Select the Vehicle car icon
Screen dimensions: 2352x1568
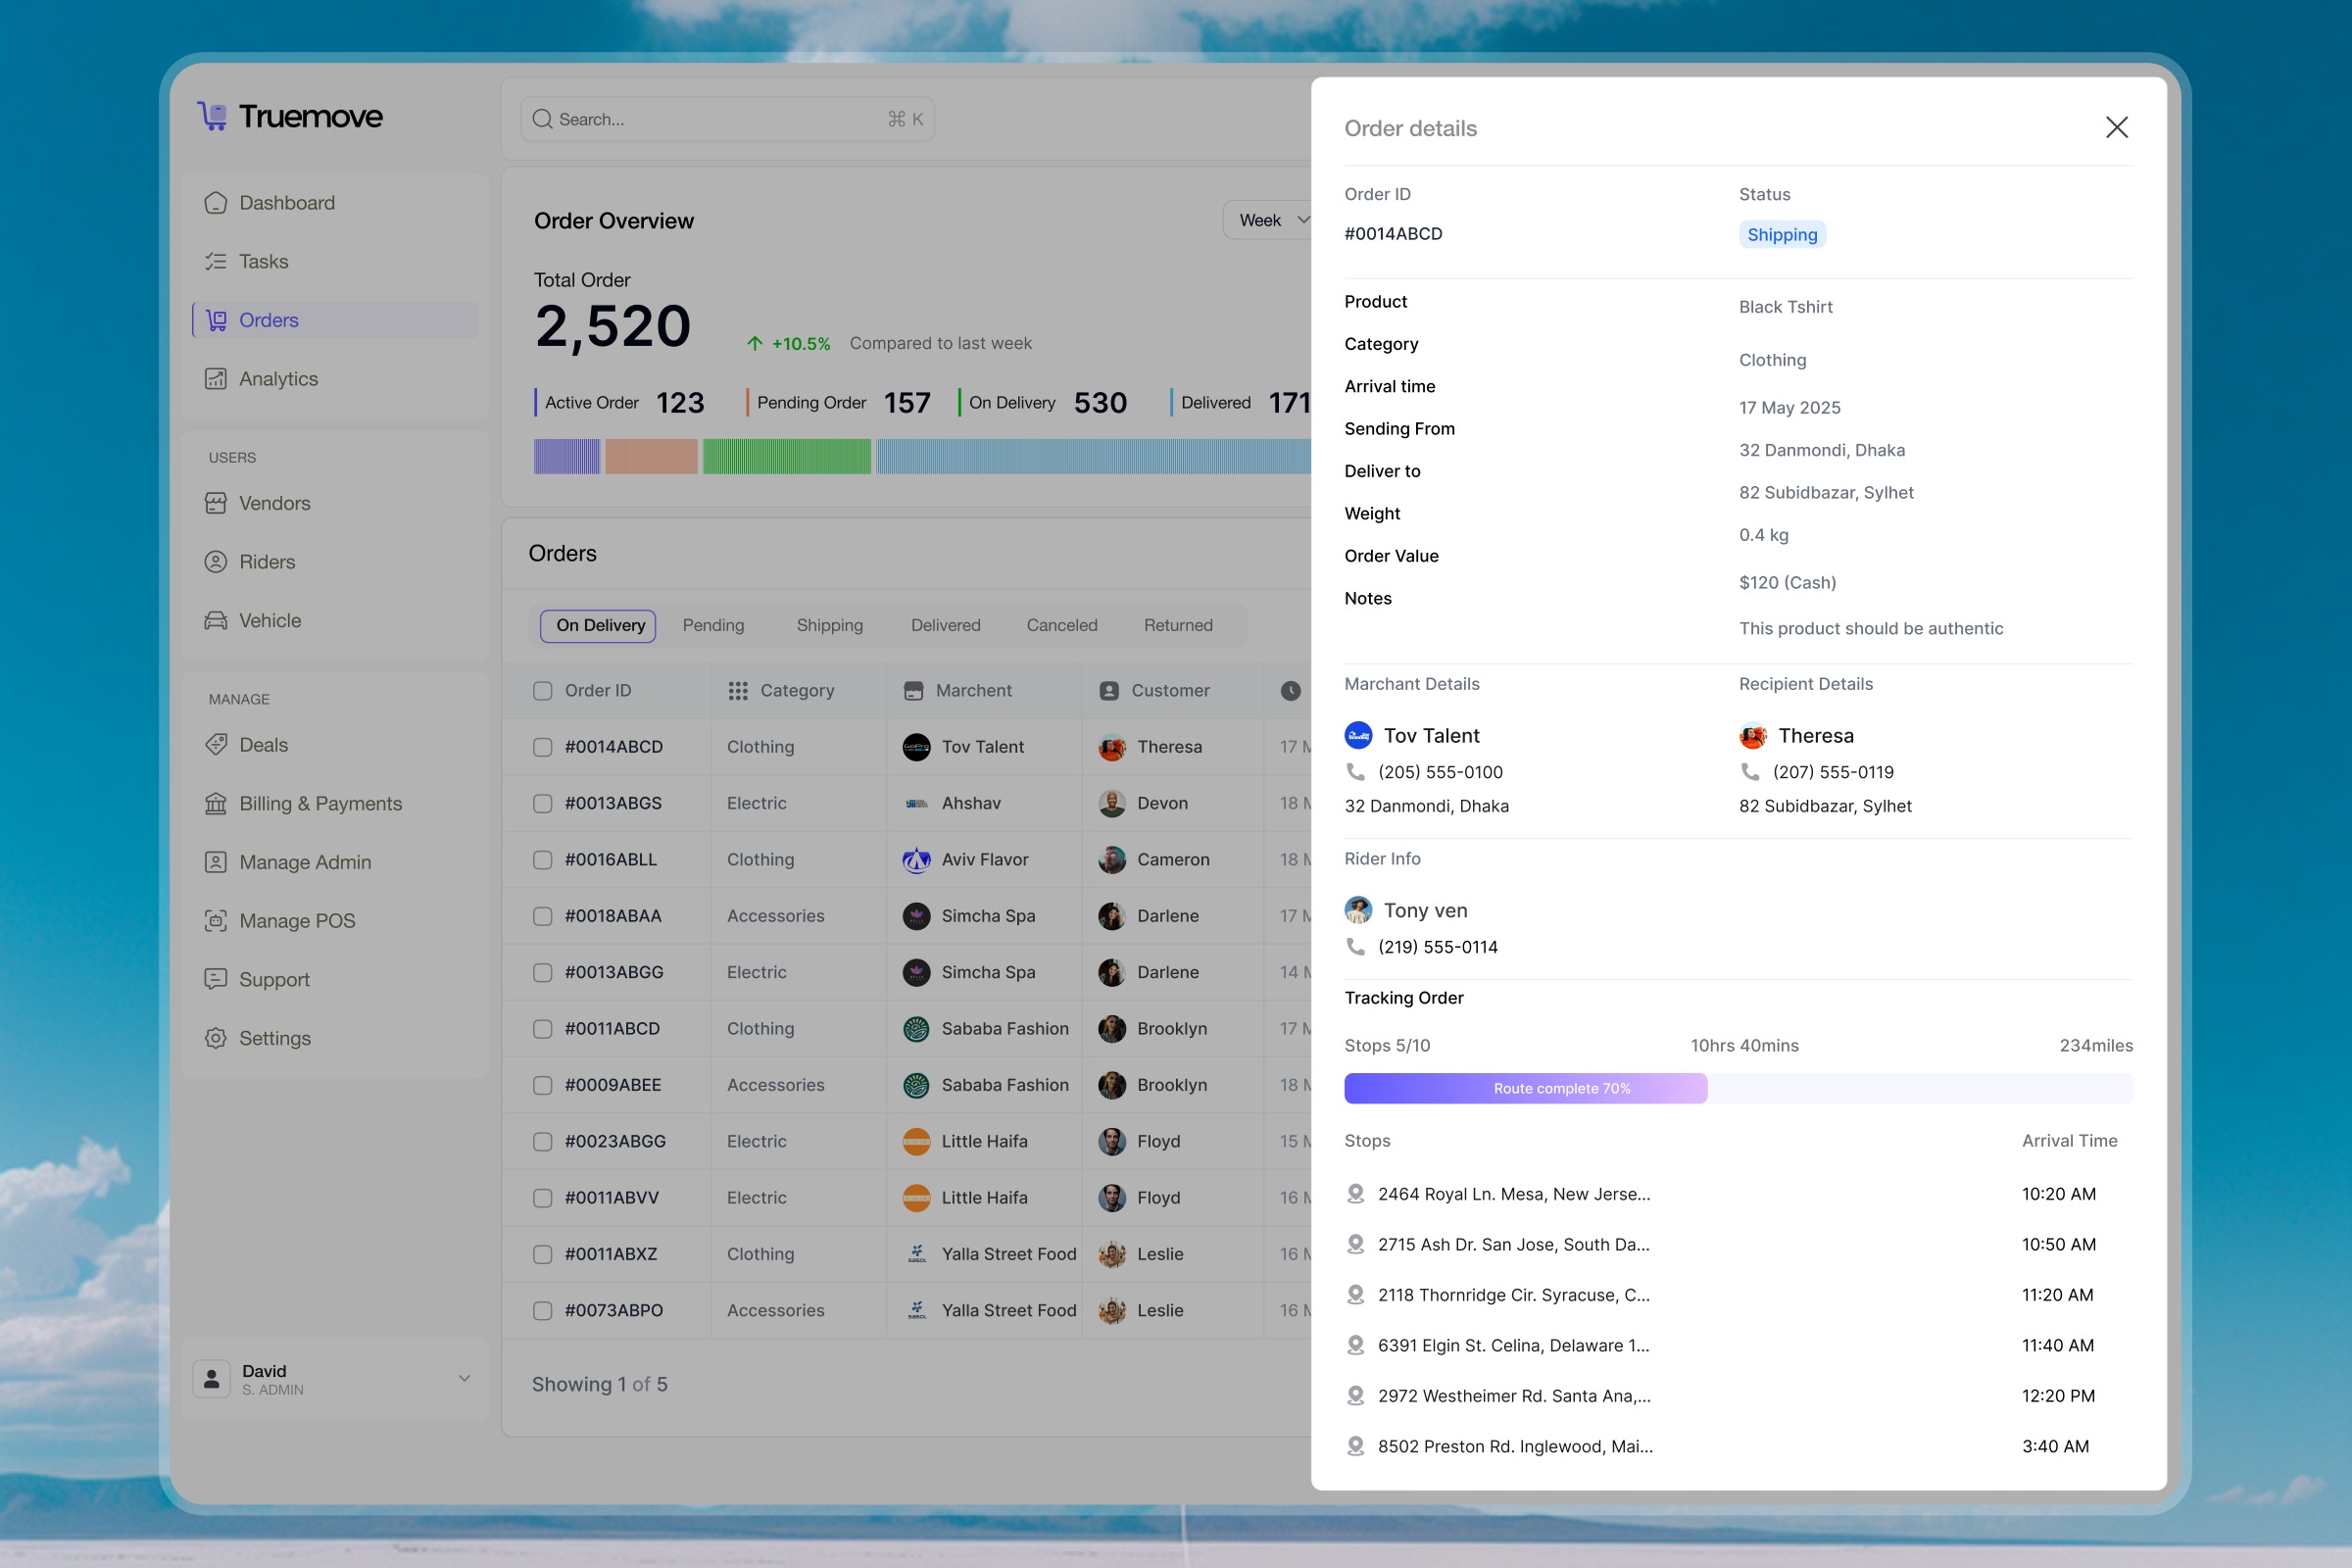tap(215, 621)
